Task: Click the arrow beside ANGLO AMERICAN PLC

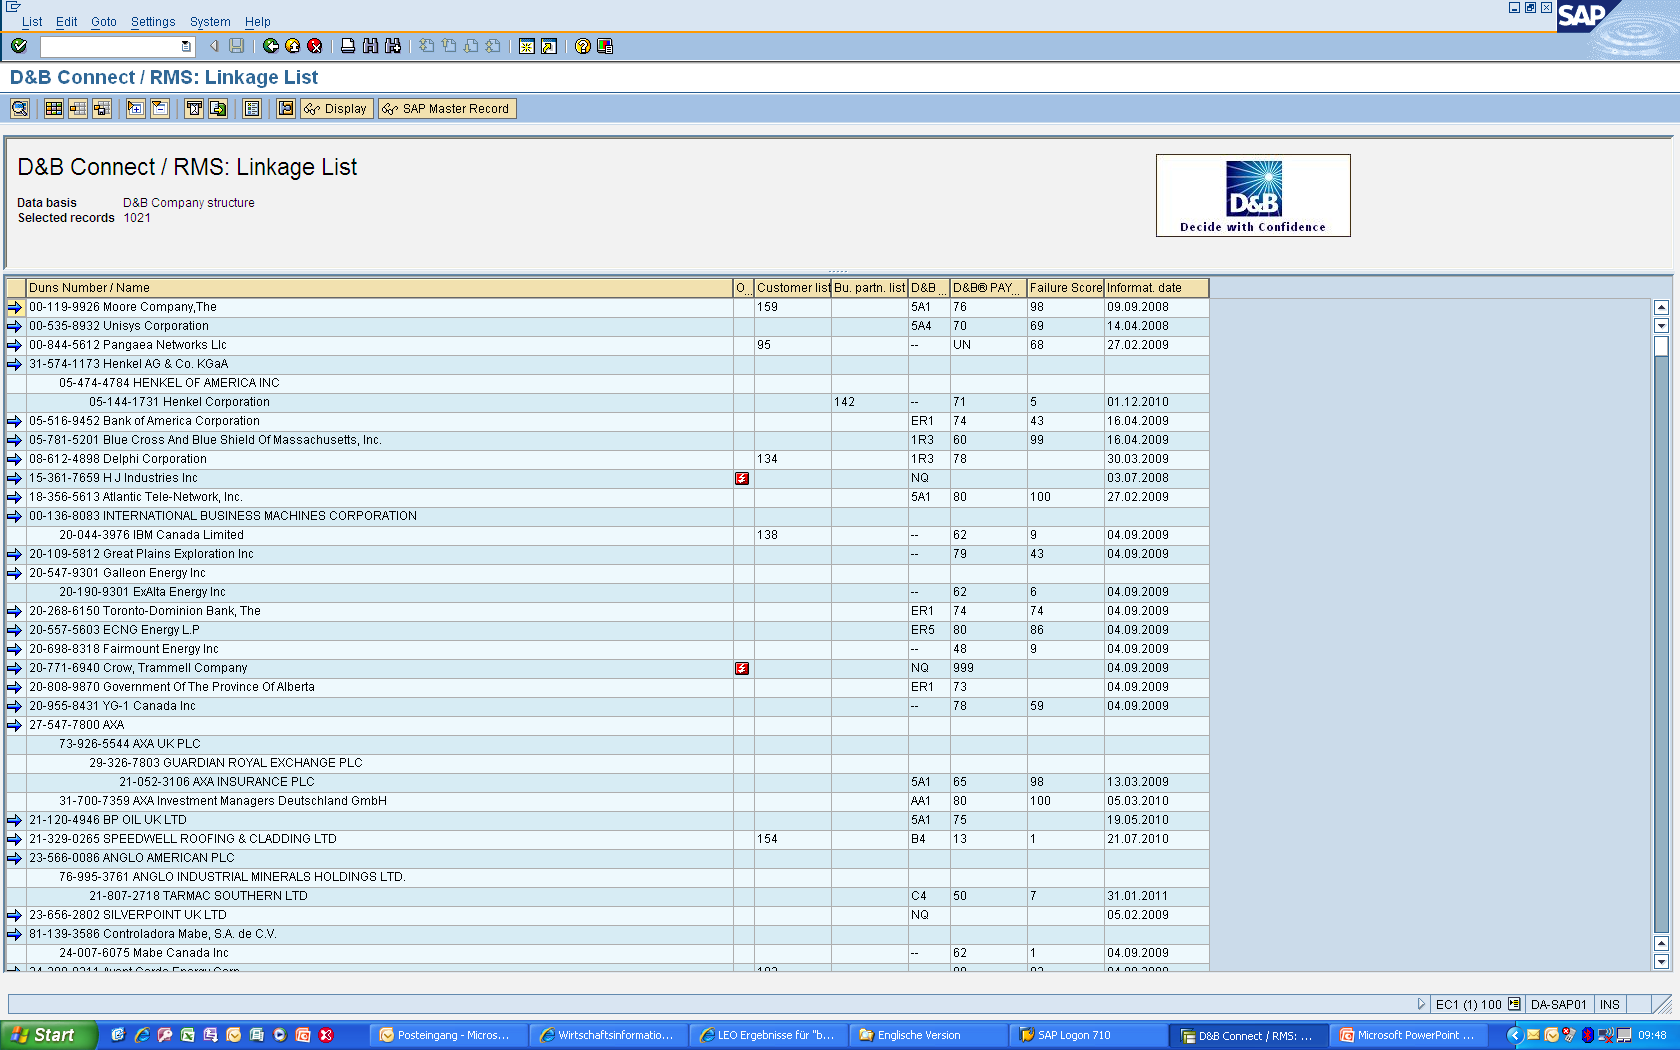Action: 15,858
